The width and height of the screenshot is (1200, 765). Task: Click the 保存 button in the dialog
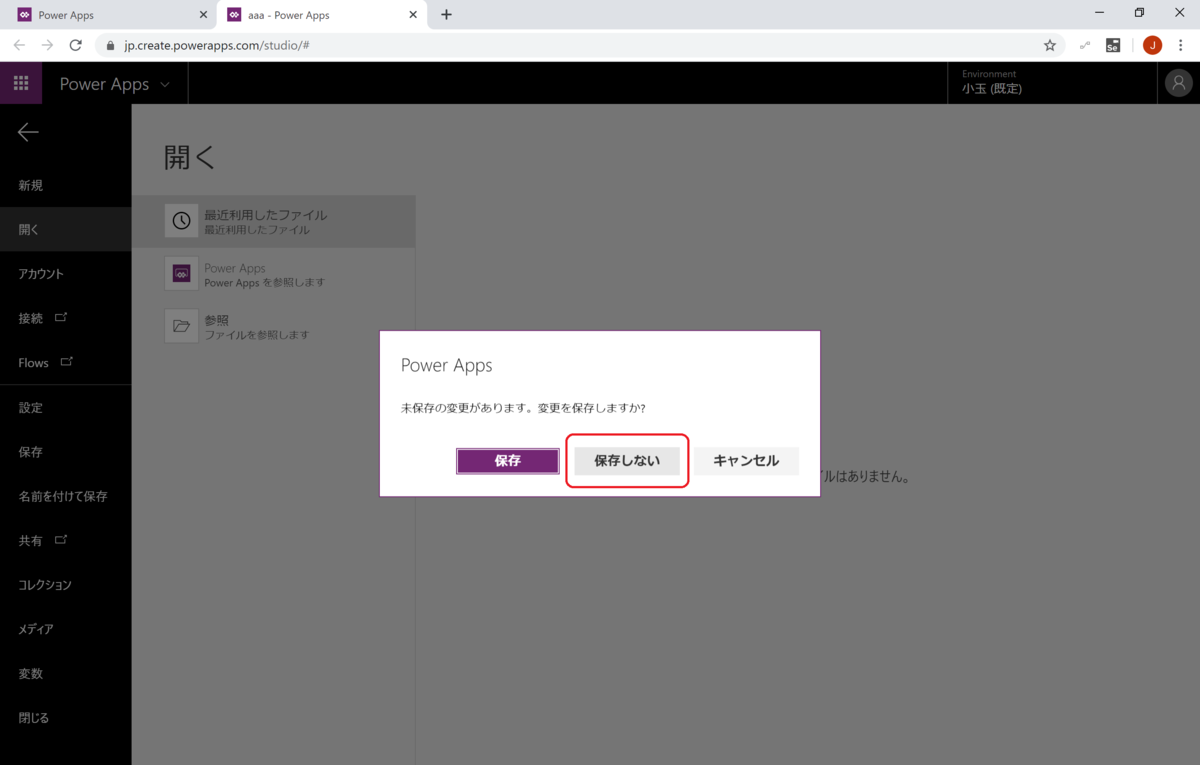click(x=508, y=461)
